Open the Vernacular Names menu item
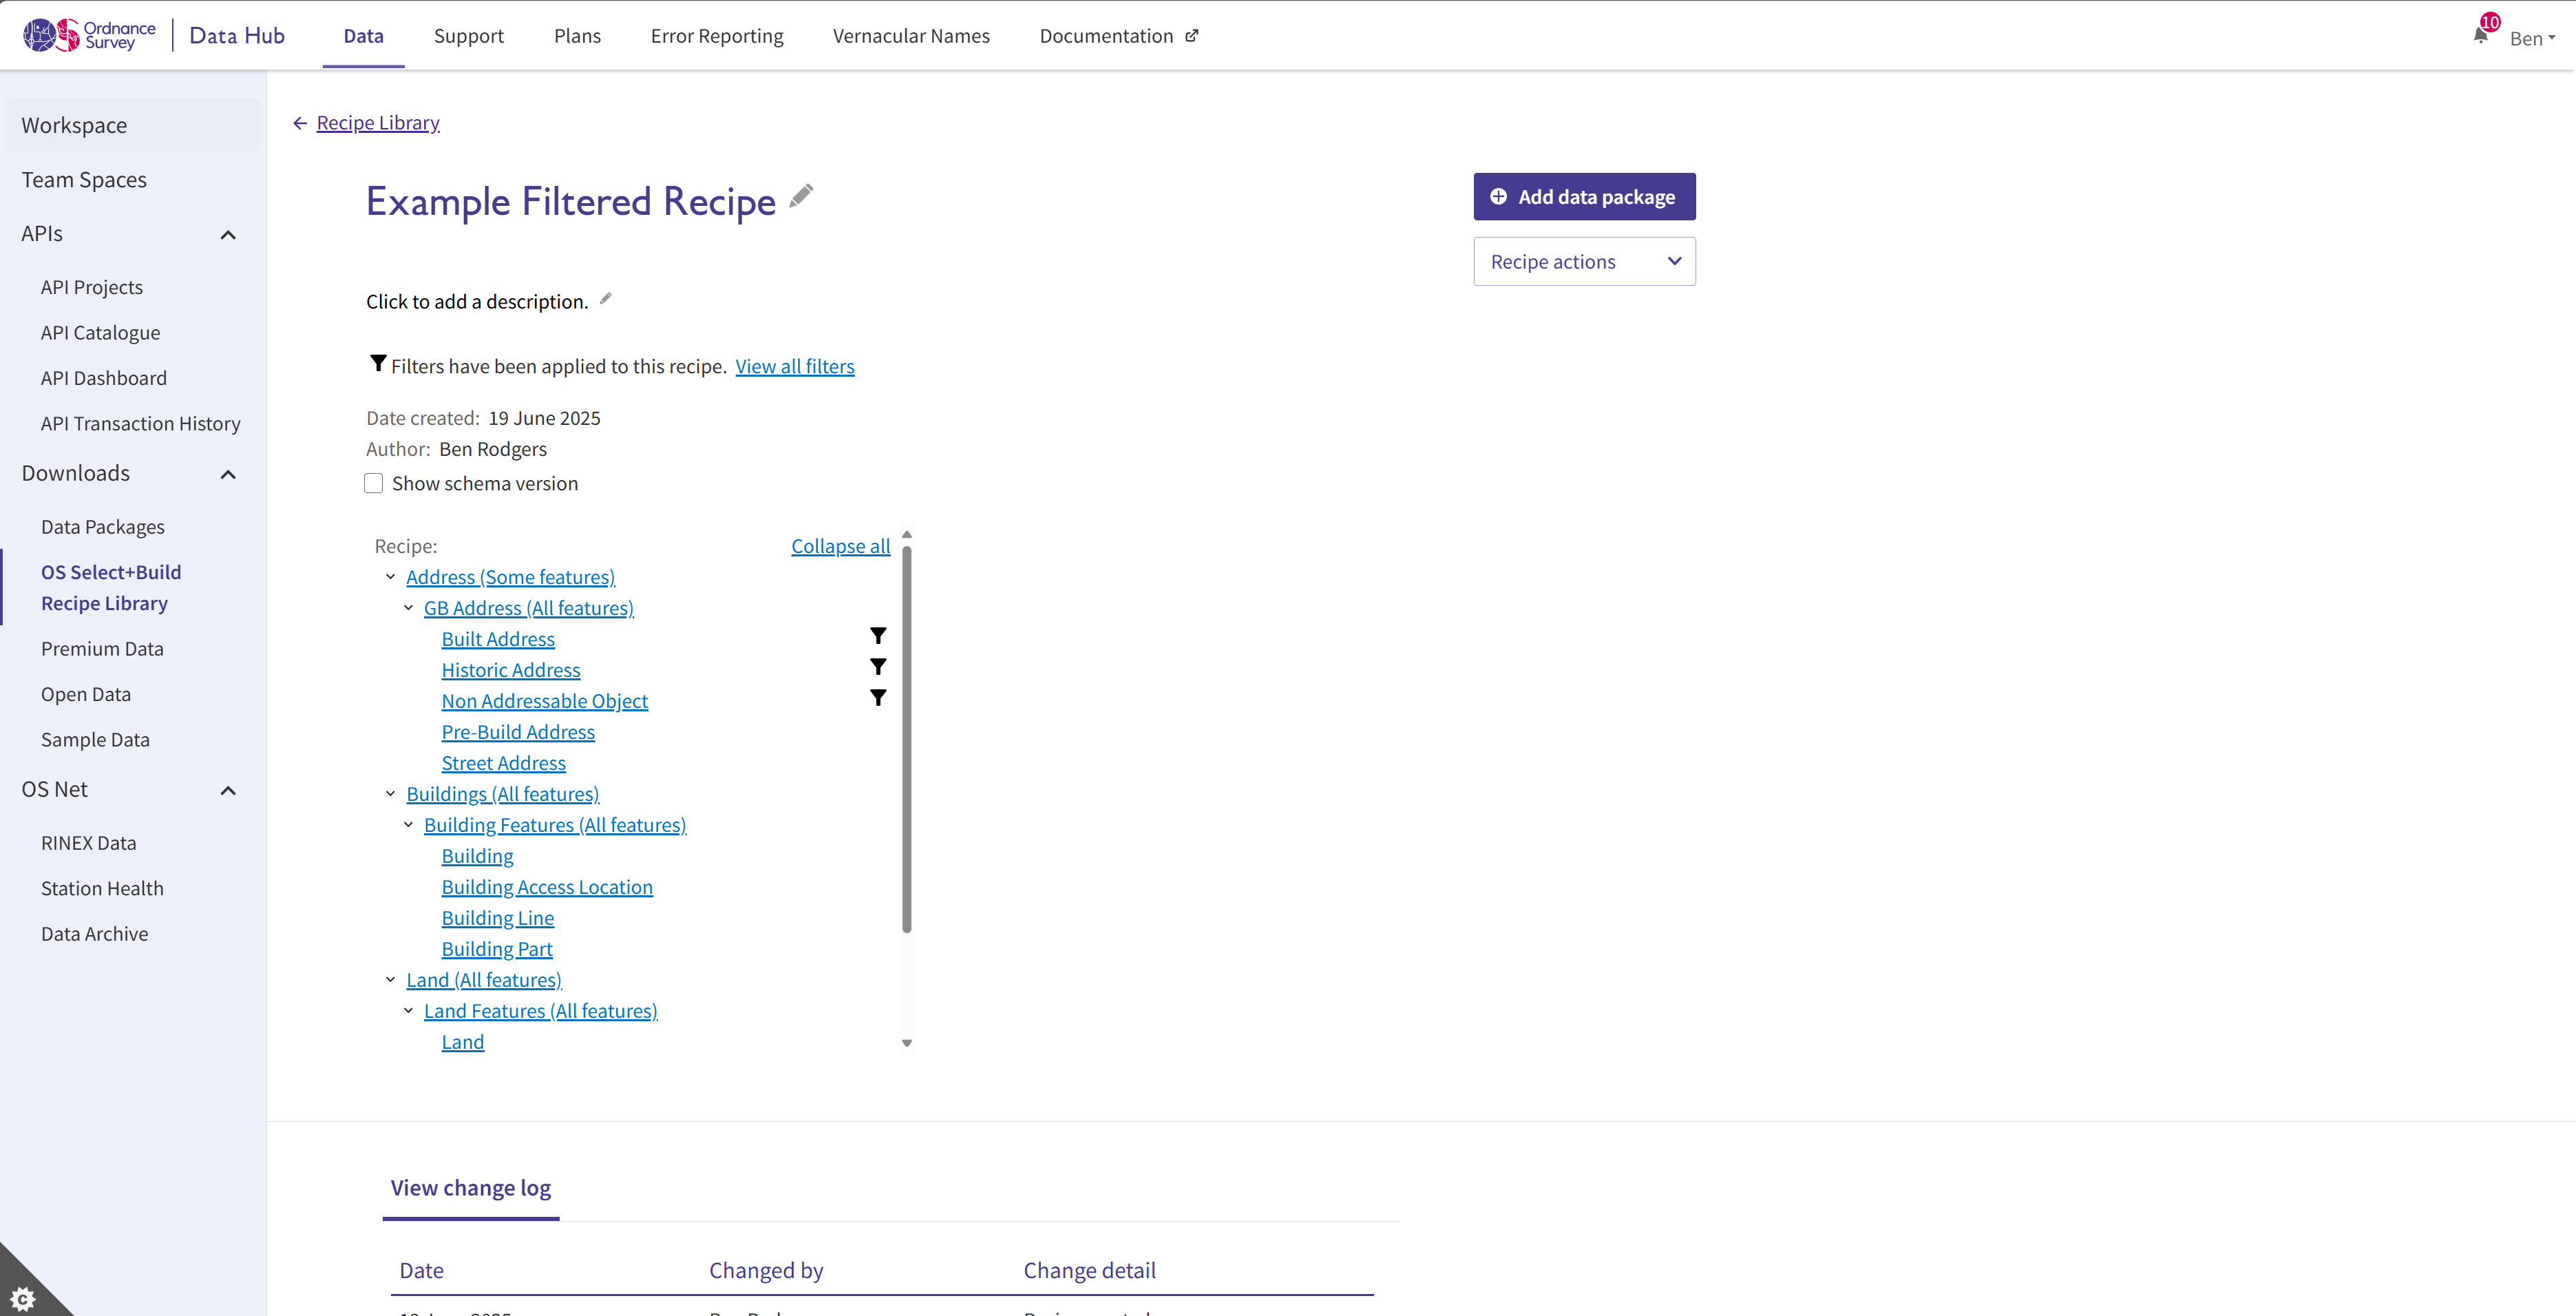 point(910,35)
